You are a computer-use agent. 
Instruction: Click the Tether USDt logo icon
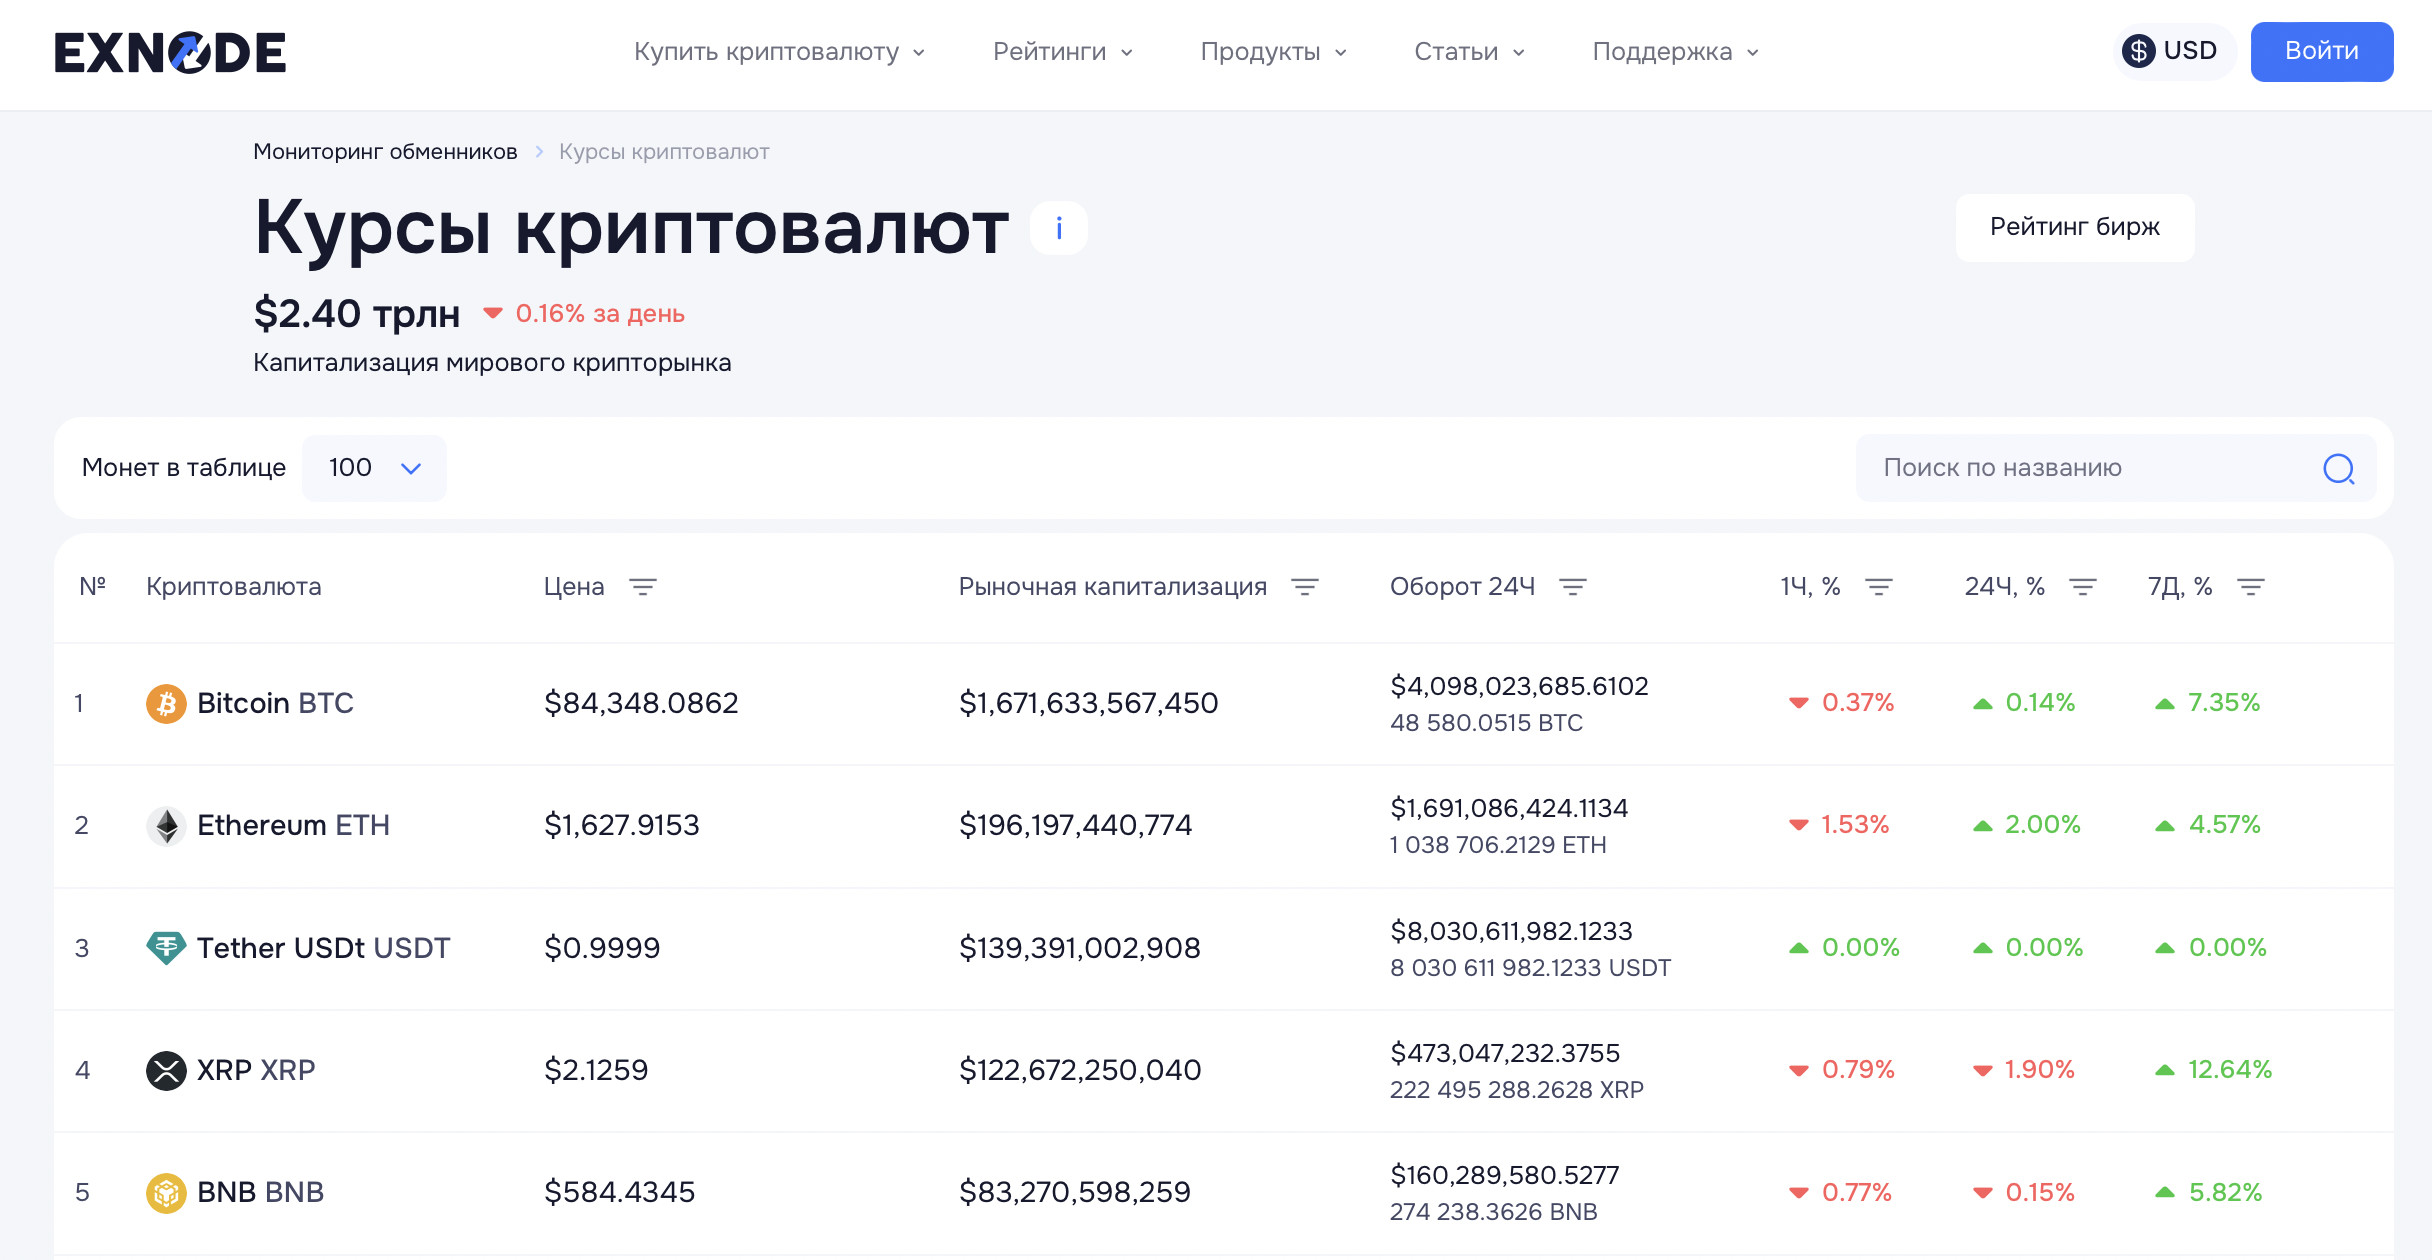tap(166, 947)
